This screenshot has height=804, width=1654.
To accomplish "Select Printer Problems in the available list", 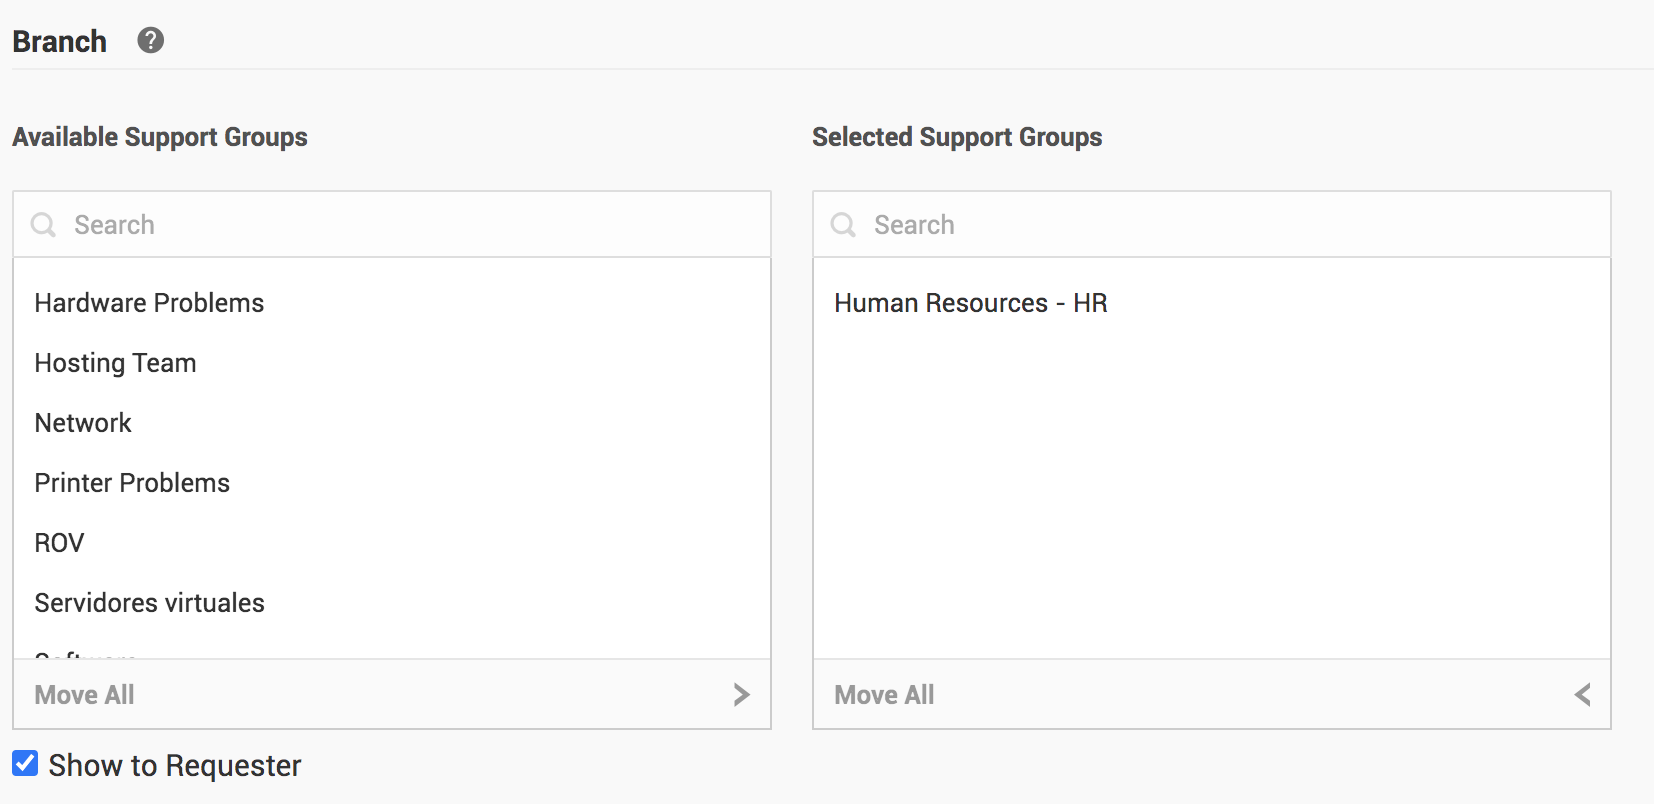I will (132, 483).
